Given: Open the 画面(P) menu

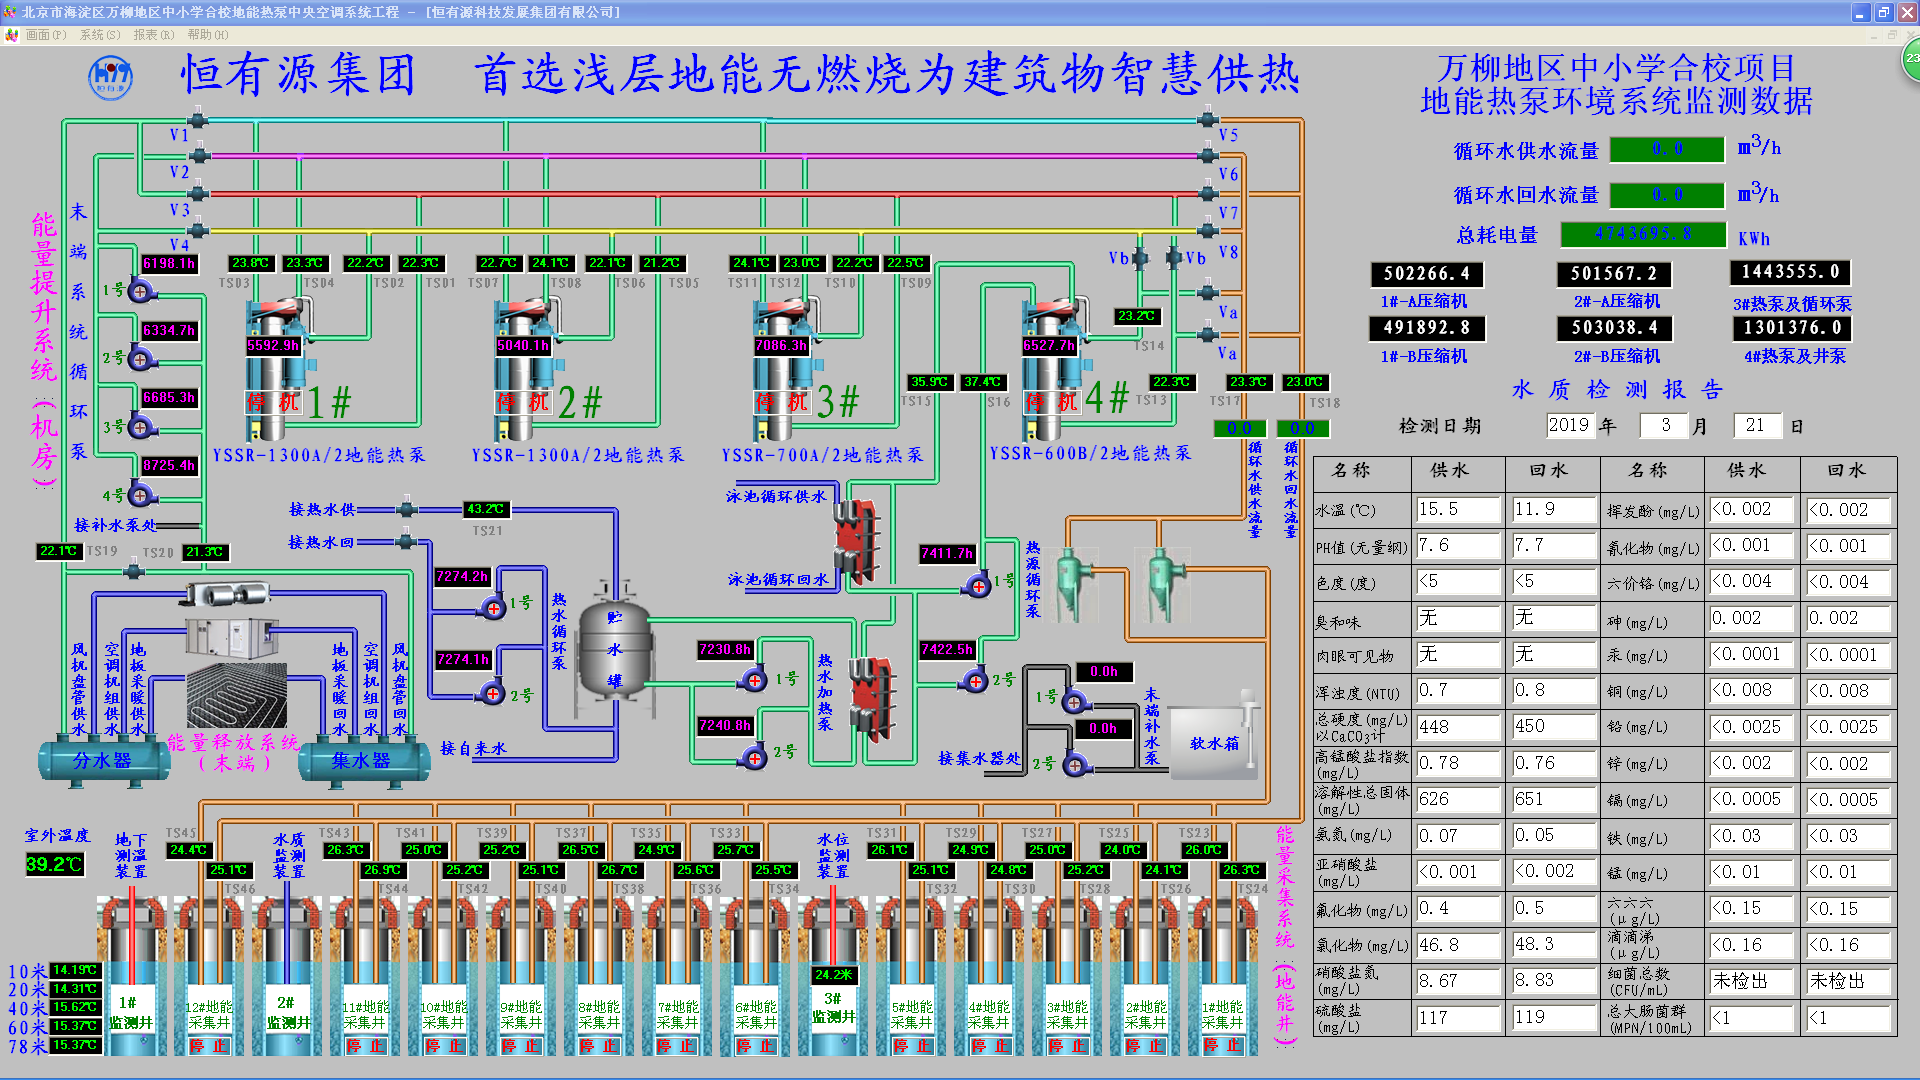Looking at the screenshot, I should pos(45,35).
